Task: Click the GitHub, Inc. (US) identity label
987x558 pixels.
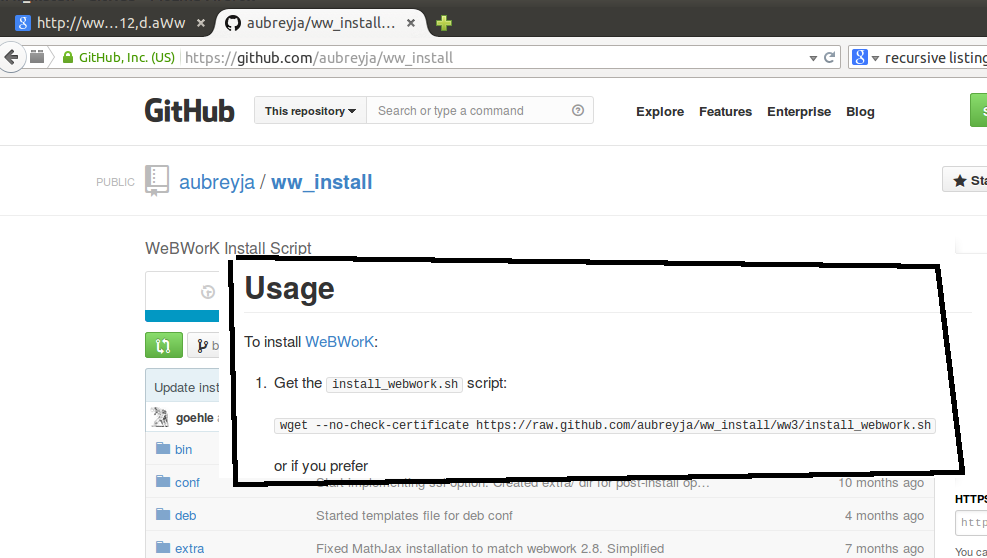Action: pyautogui.click(x=127, y=57)
